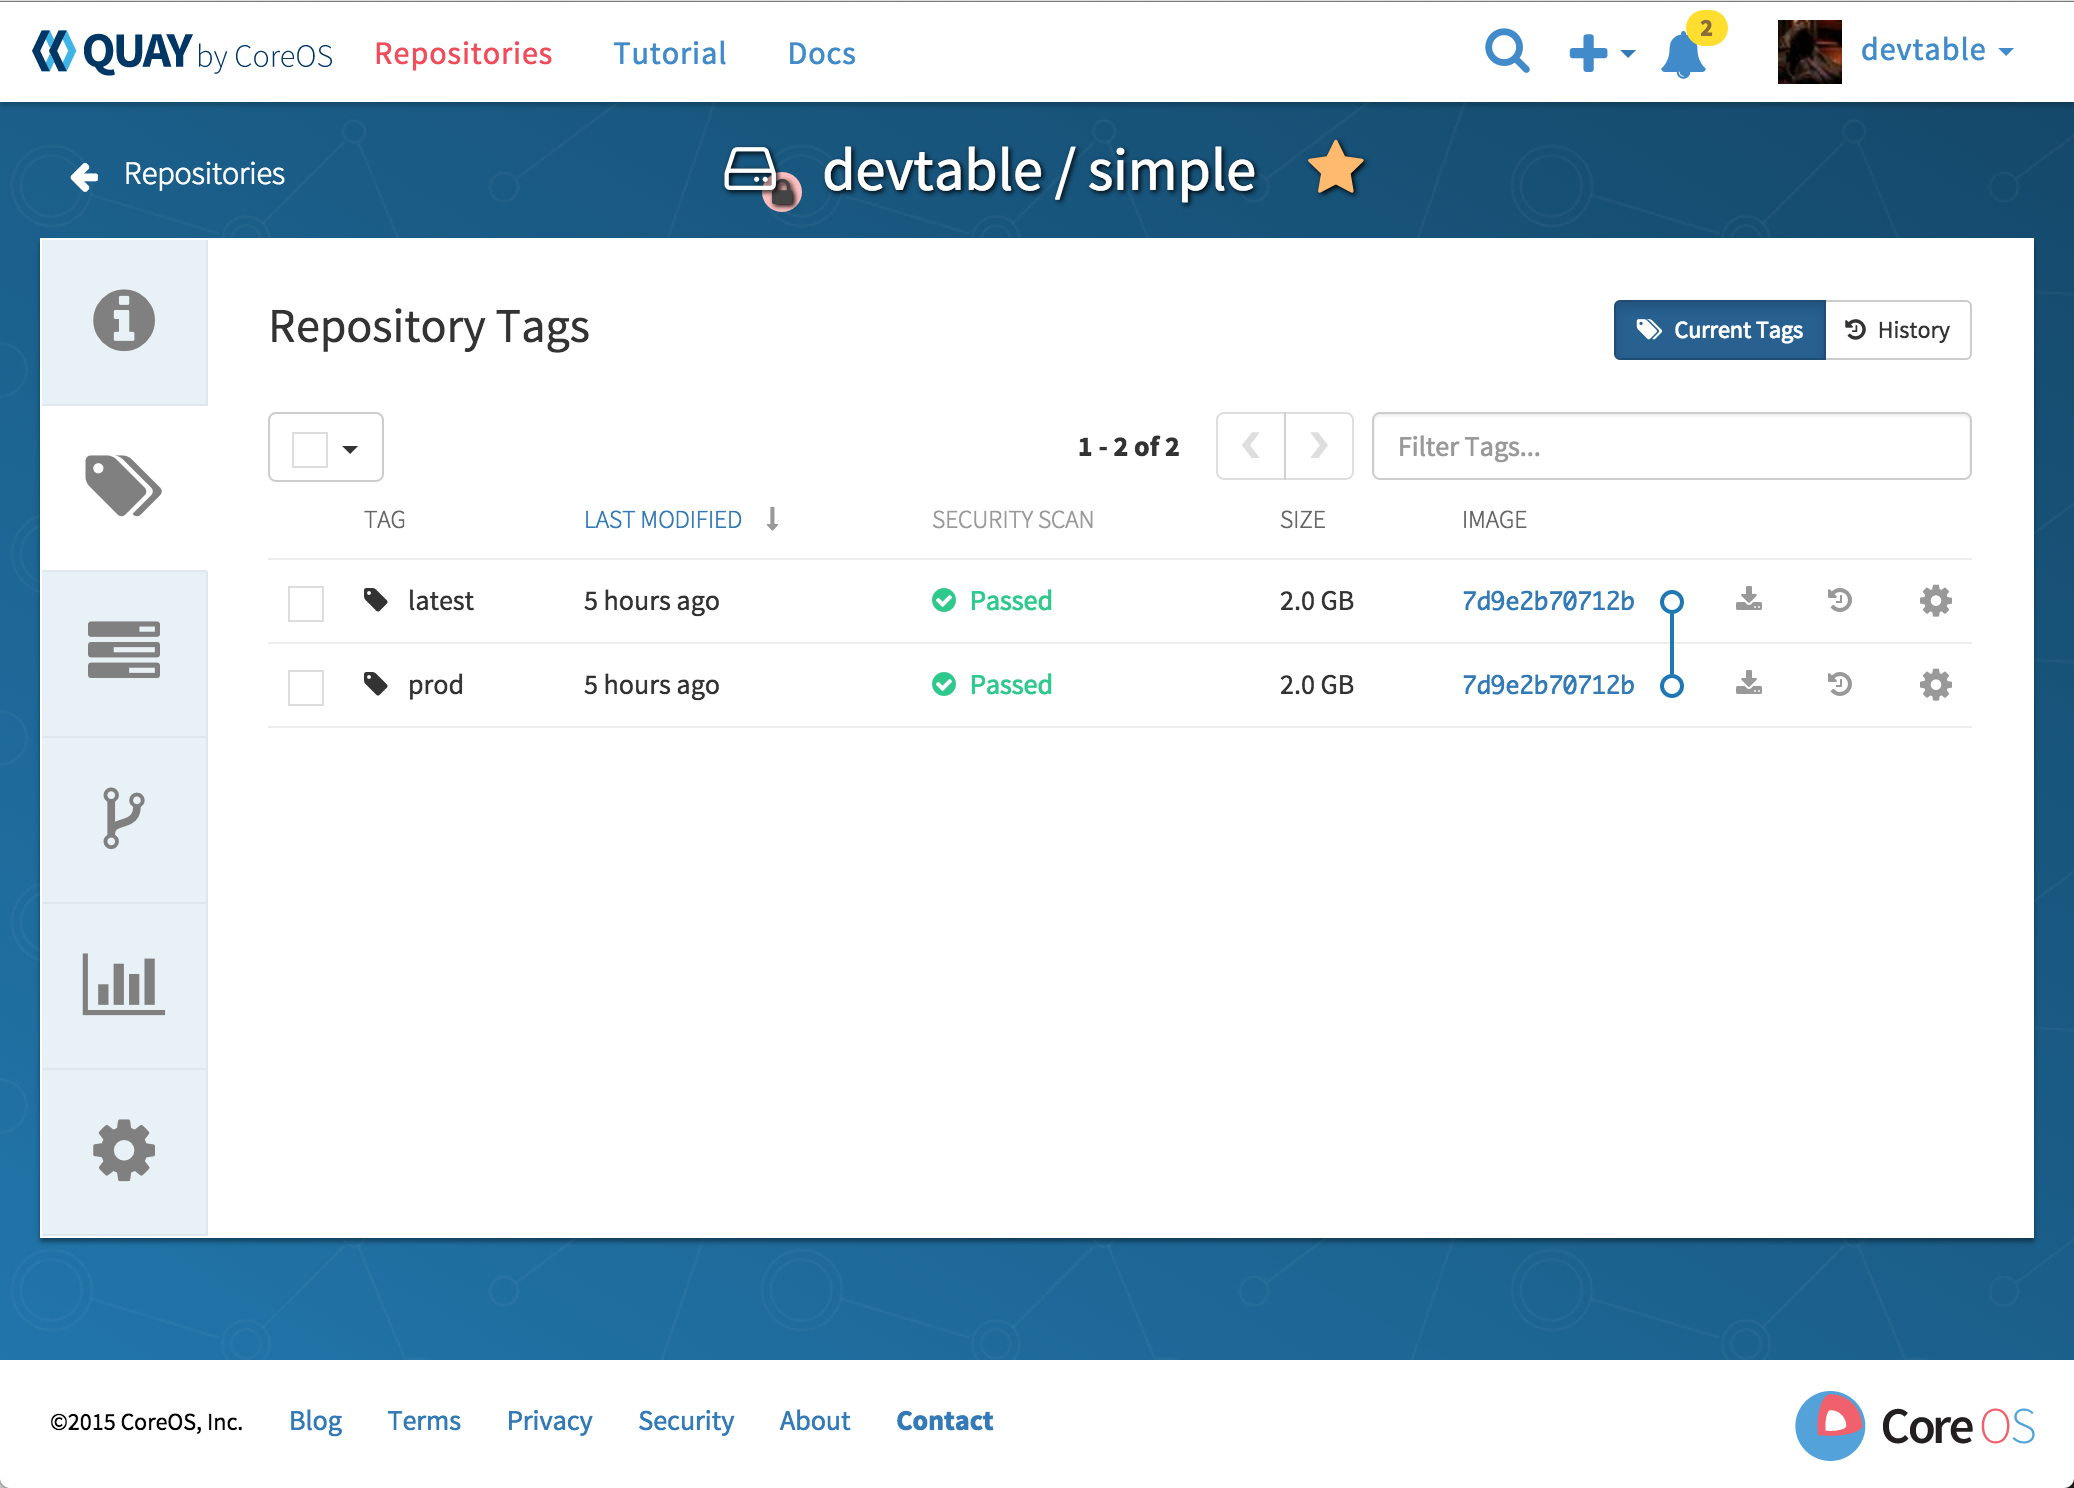Open image 7d9e2b70712b in prod row
This screenshot has height=1488, width=2074.
click(x=1548, y=684)
